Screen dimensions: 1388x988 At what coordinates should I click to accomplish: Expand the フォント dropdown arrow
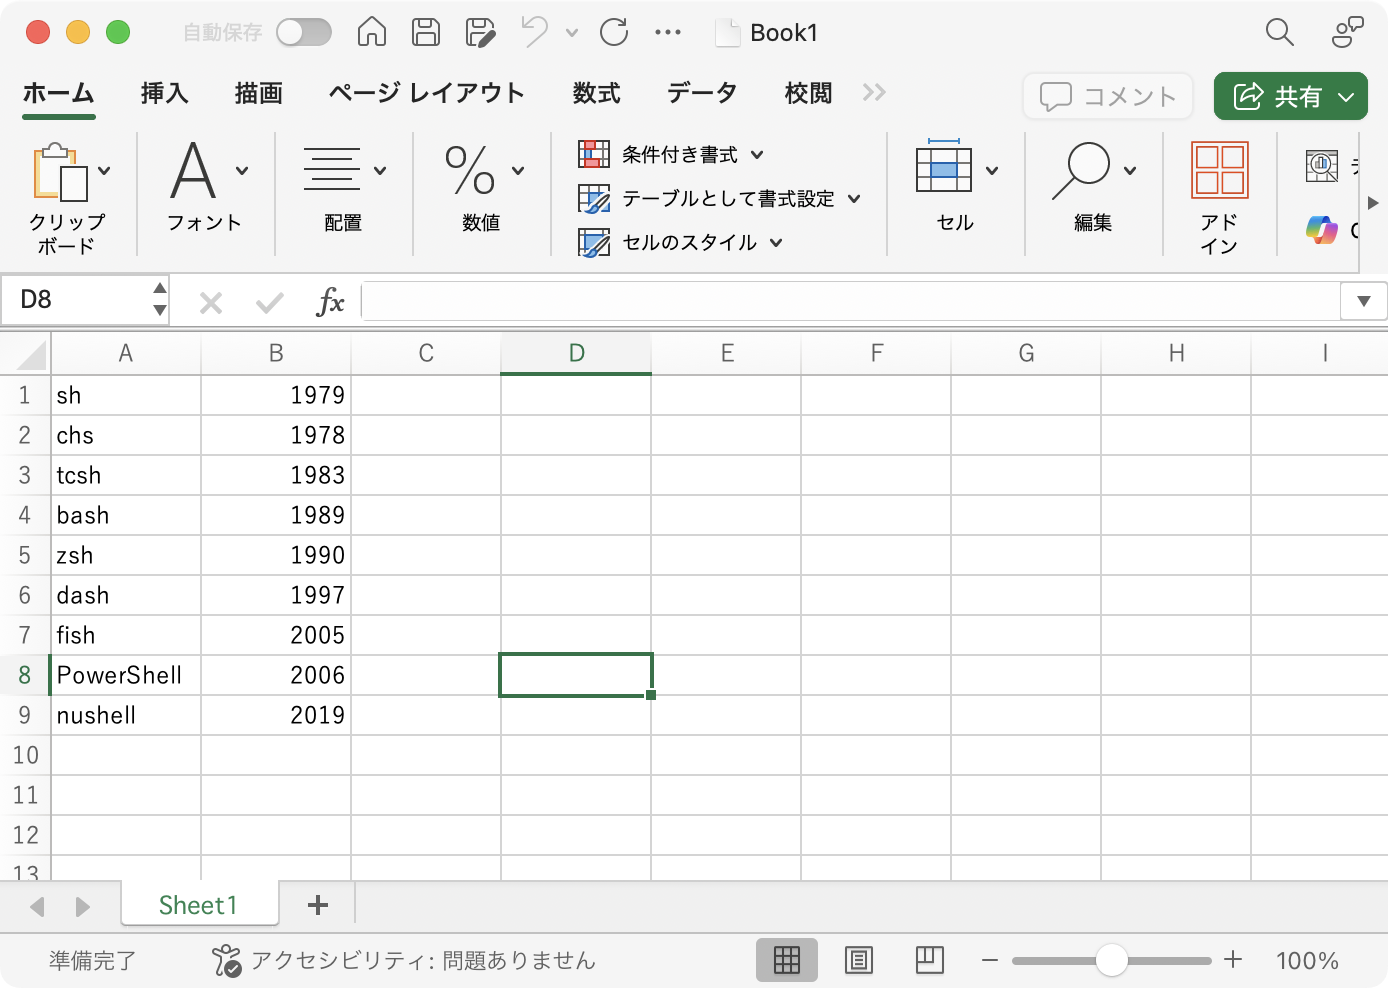coord(240,170)
